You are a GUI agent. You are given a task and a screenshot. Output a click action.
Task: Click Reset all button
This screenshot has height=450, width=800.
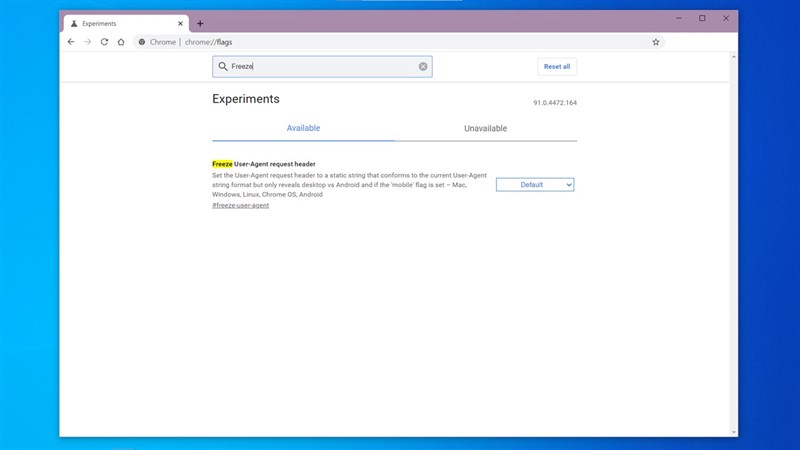tap(557, 66)
